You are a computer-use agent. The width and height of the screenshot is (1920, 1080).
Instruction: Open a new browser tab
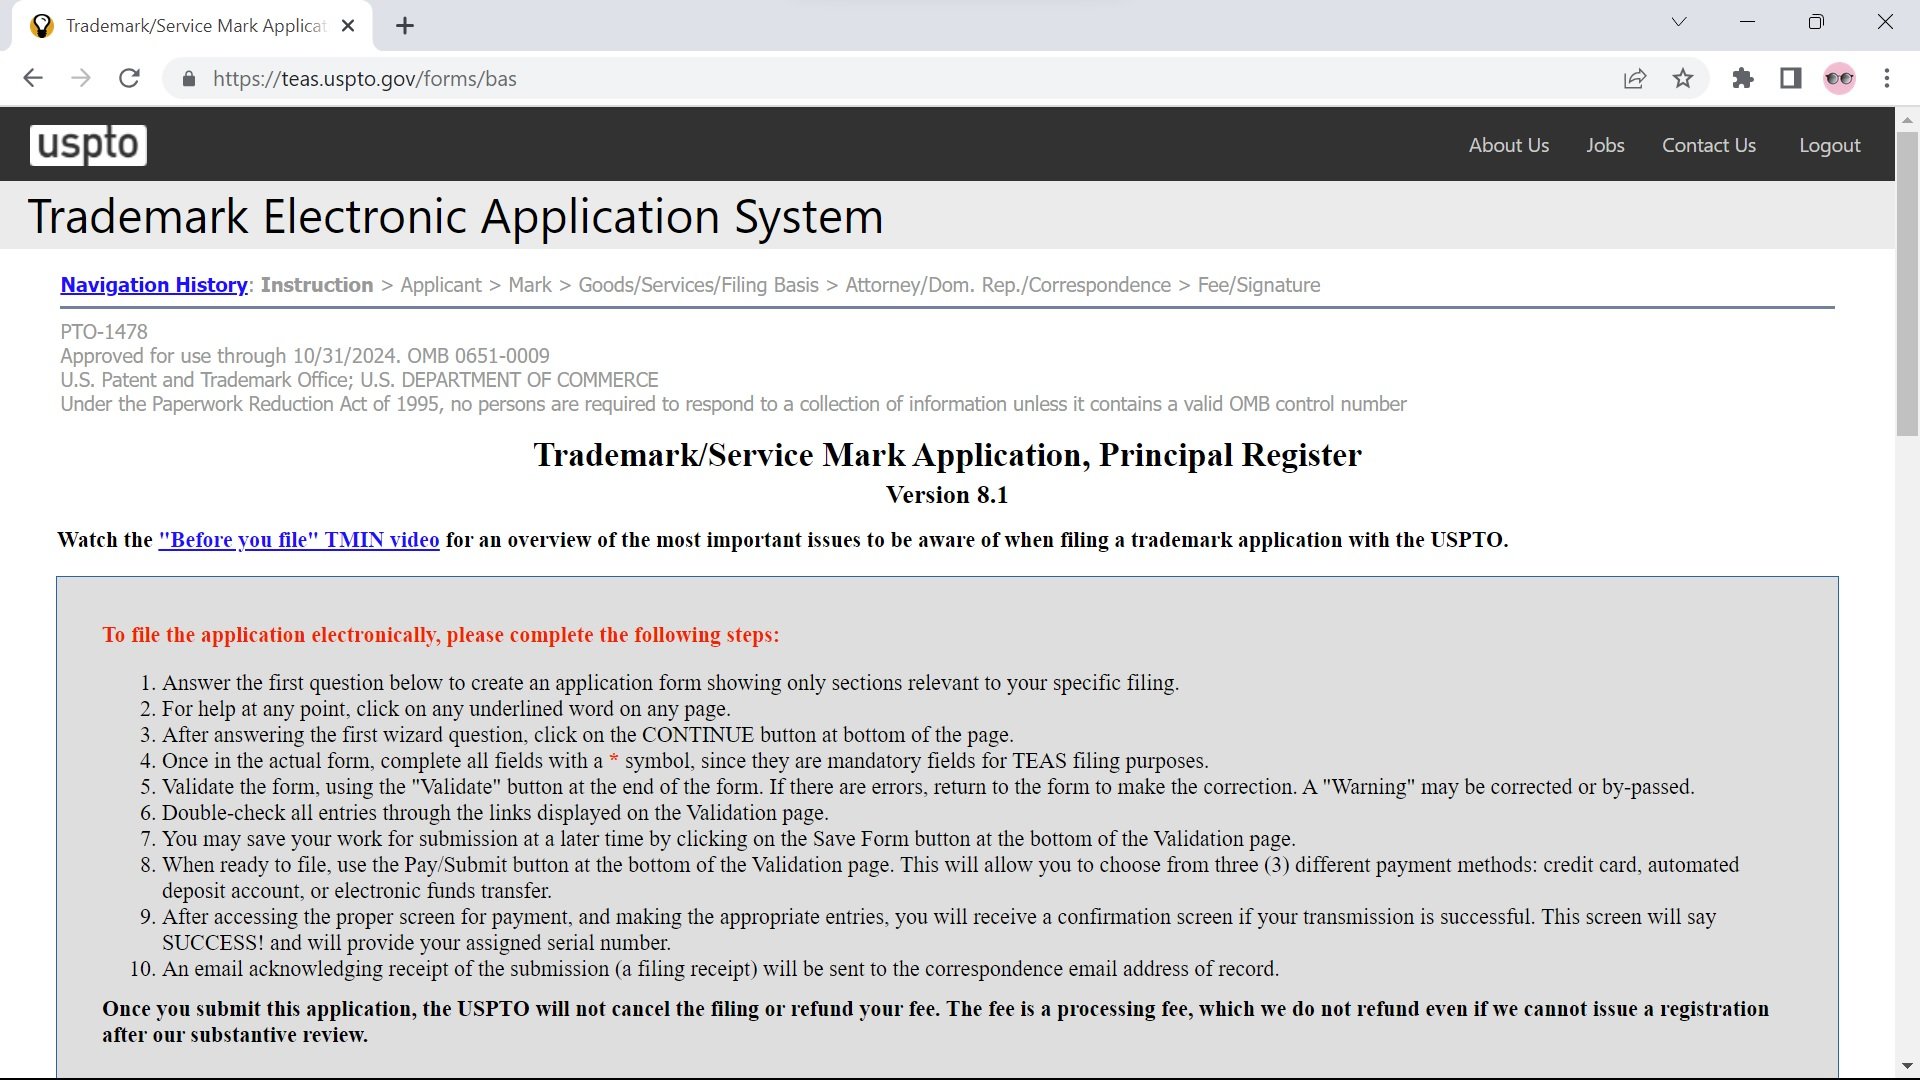(405, 26)
